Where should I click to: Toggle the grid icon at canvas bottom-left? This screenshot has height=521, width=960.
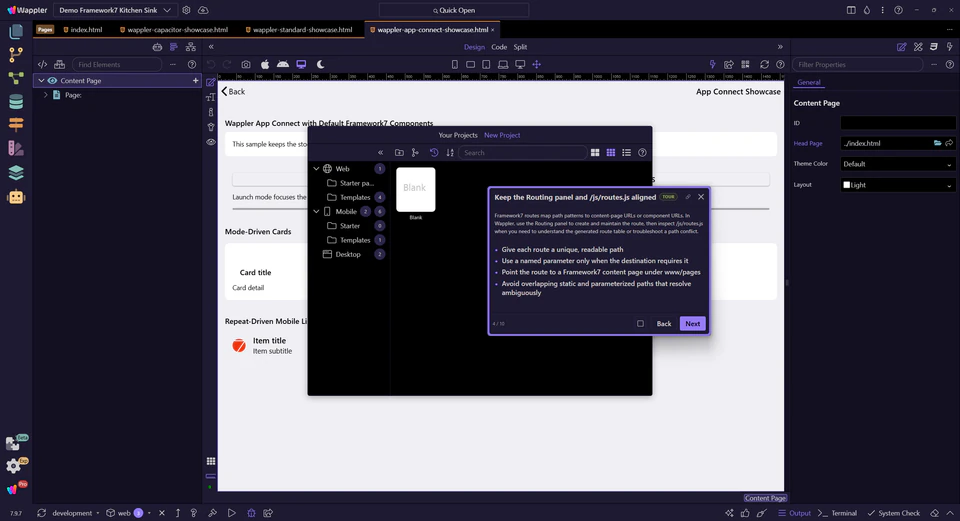[211, 461]
